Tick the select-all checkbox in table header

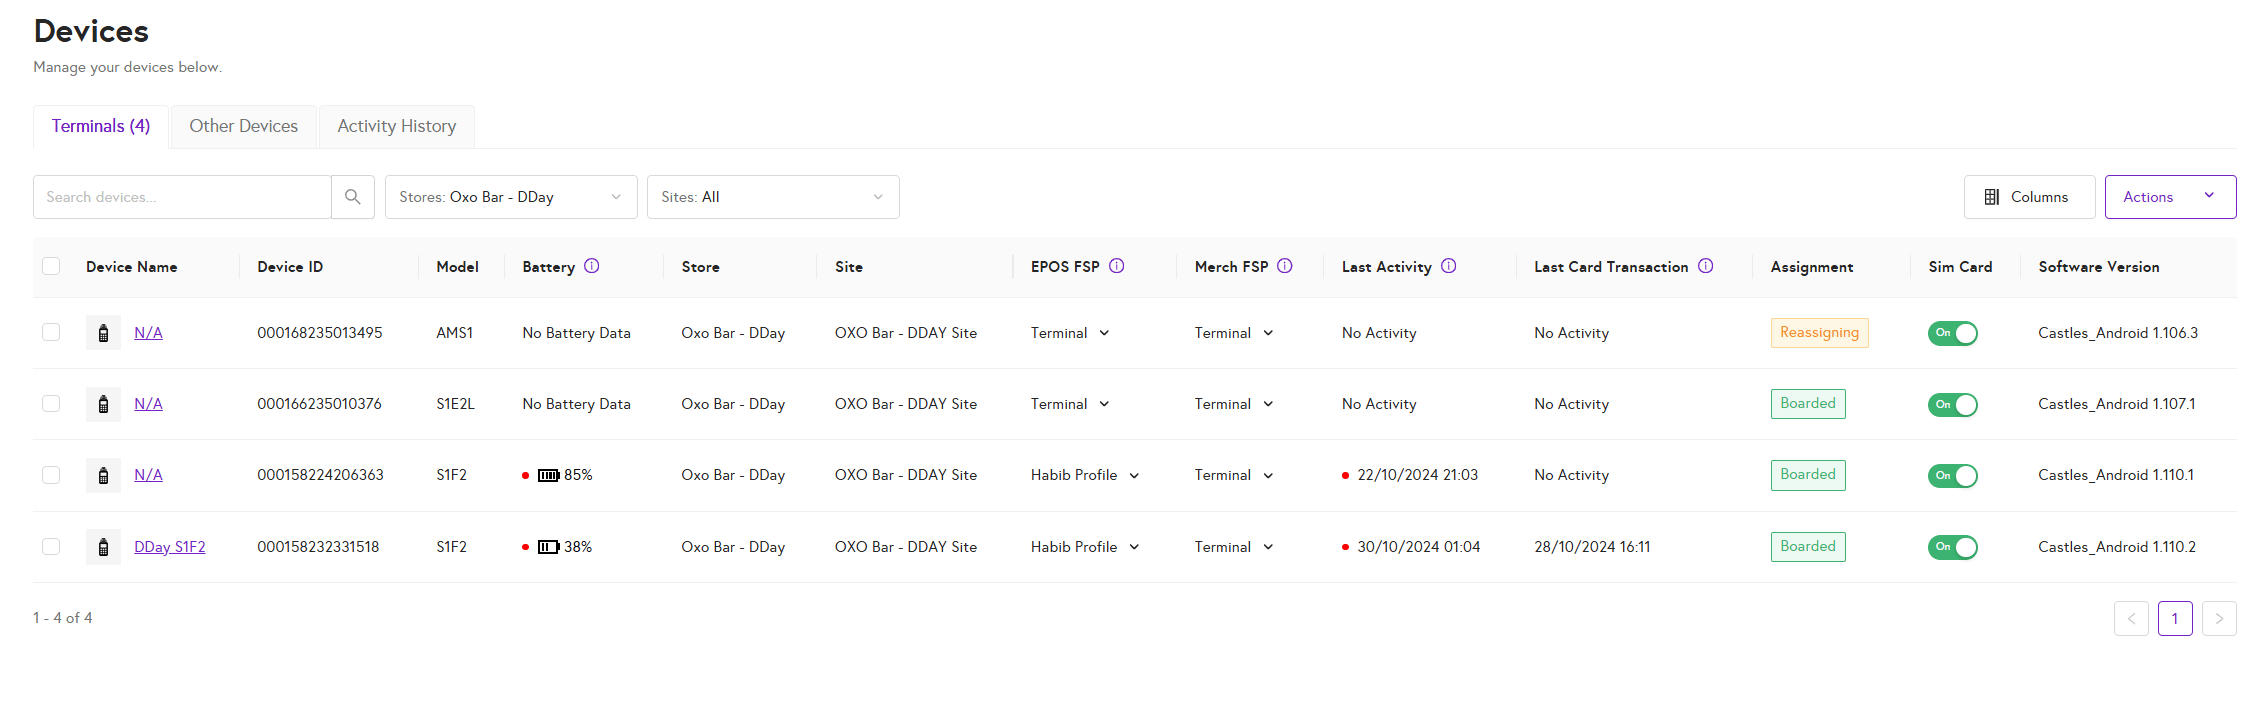(x=51, y=266)
